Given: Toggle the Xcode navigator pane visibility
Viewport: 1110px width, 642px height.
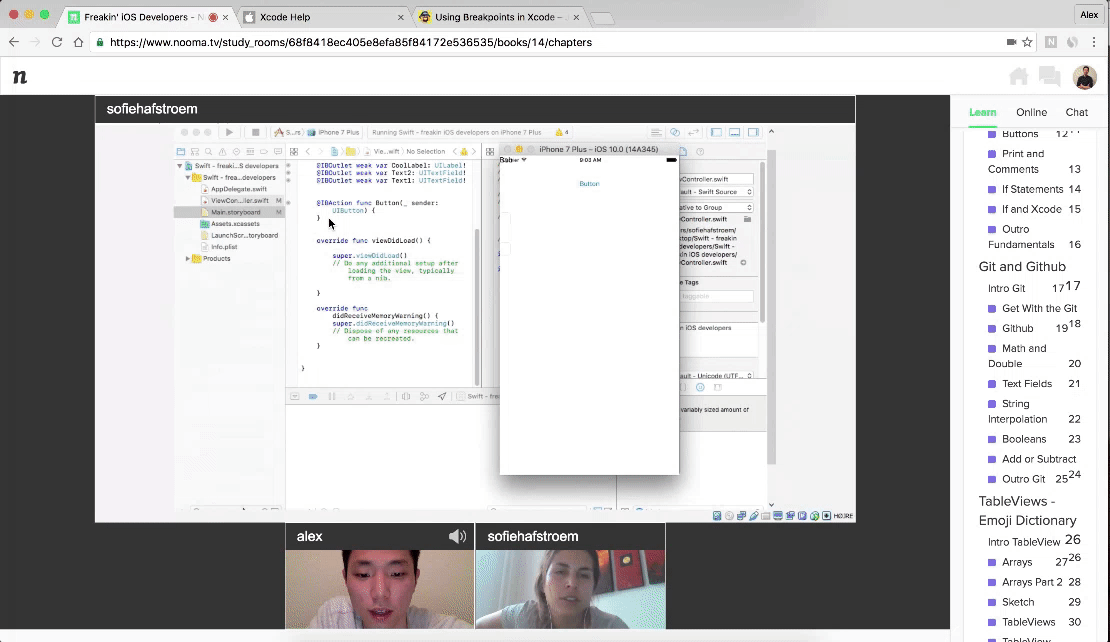Looking at the screenshot, I should coord(716,132).
